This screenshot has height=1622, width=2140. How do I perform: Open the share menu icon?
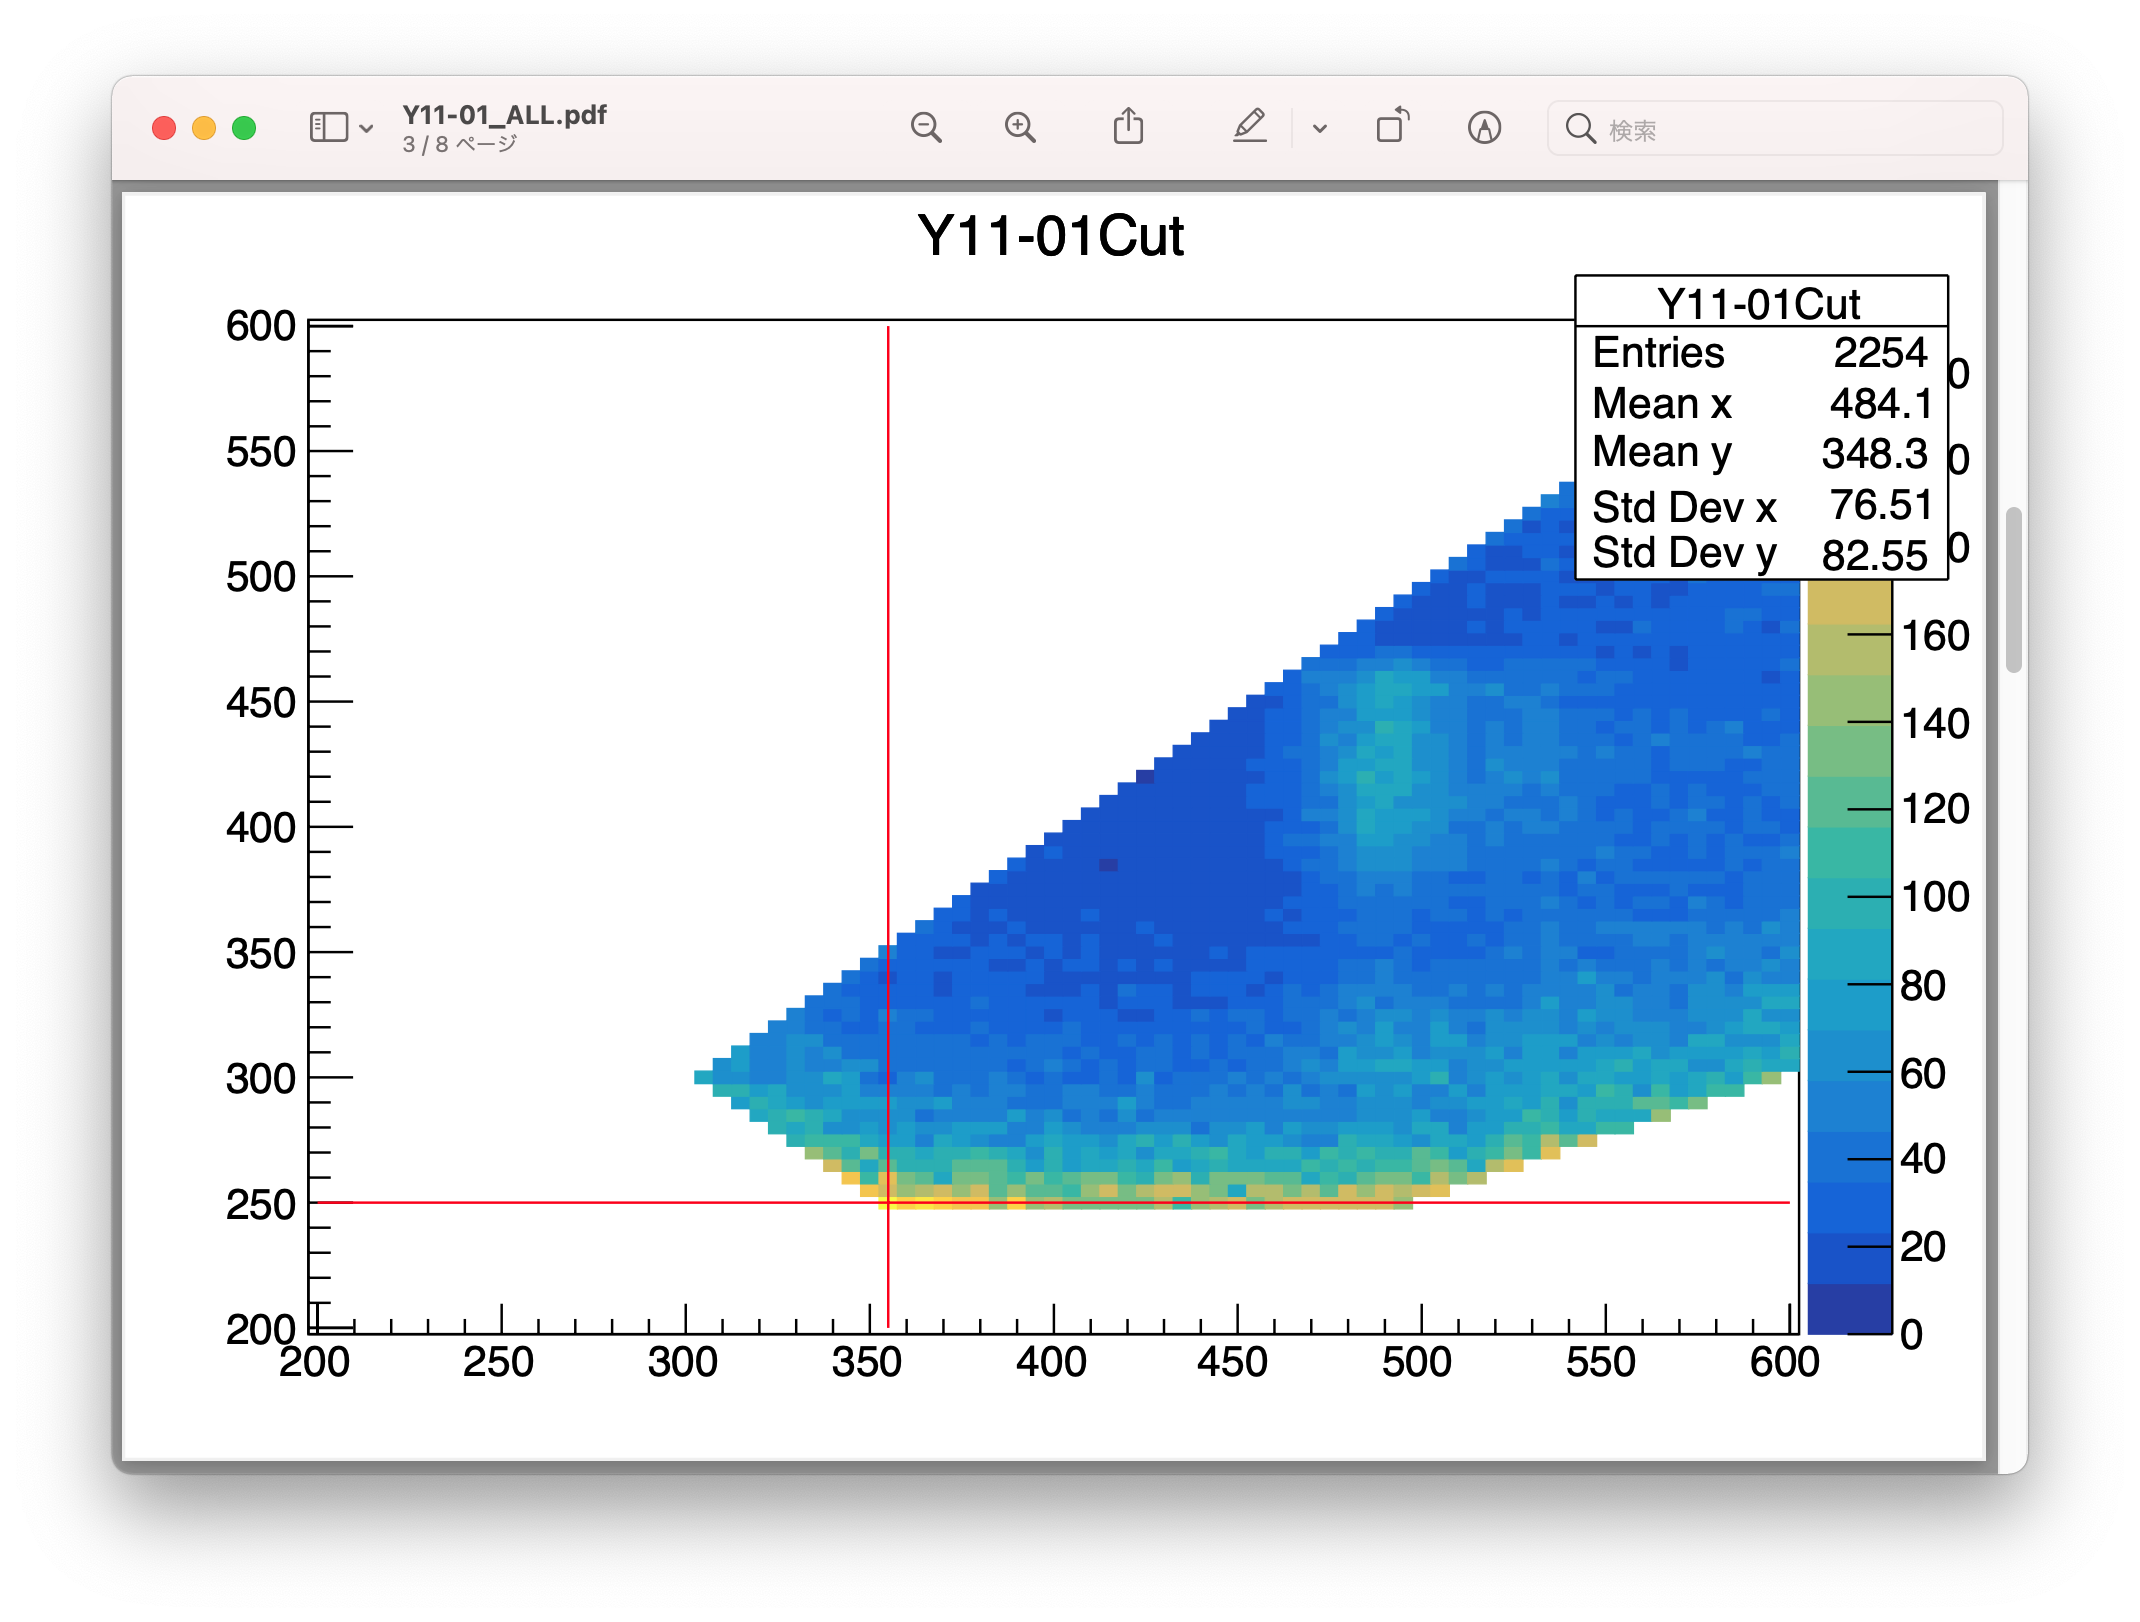(1129, 127)
